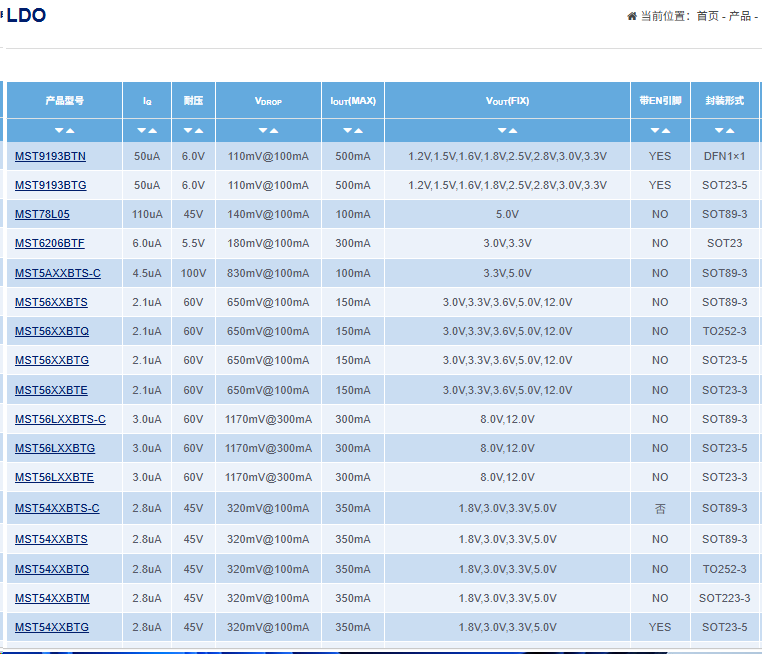The height and width of the screenshot is (654, 762).
Task: Select the 6.0uA quiescent current cell
Action: (147, 243)
